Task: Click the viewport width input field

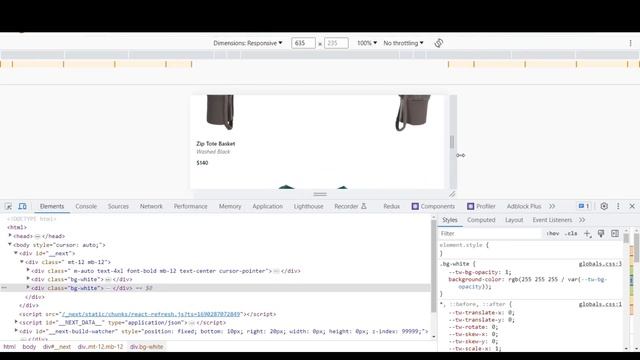Action: (303, 43)
